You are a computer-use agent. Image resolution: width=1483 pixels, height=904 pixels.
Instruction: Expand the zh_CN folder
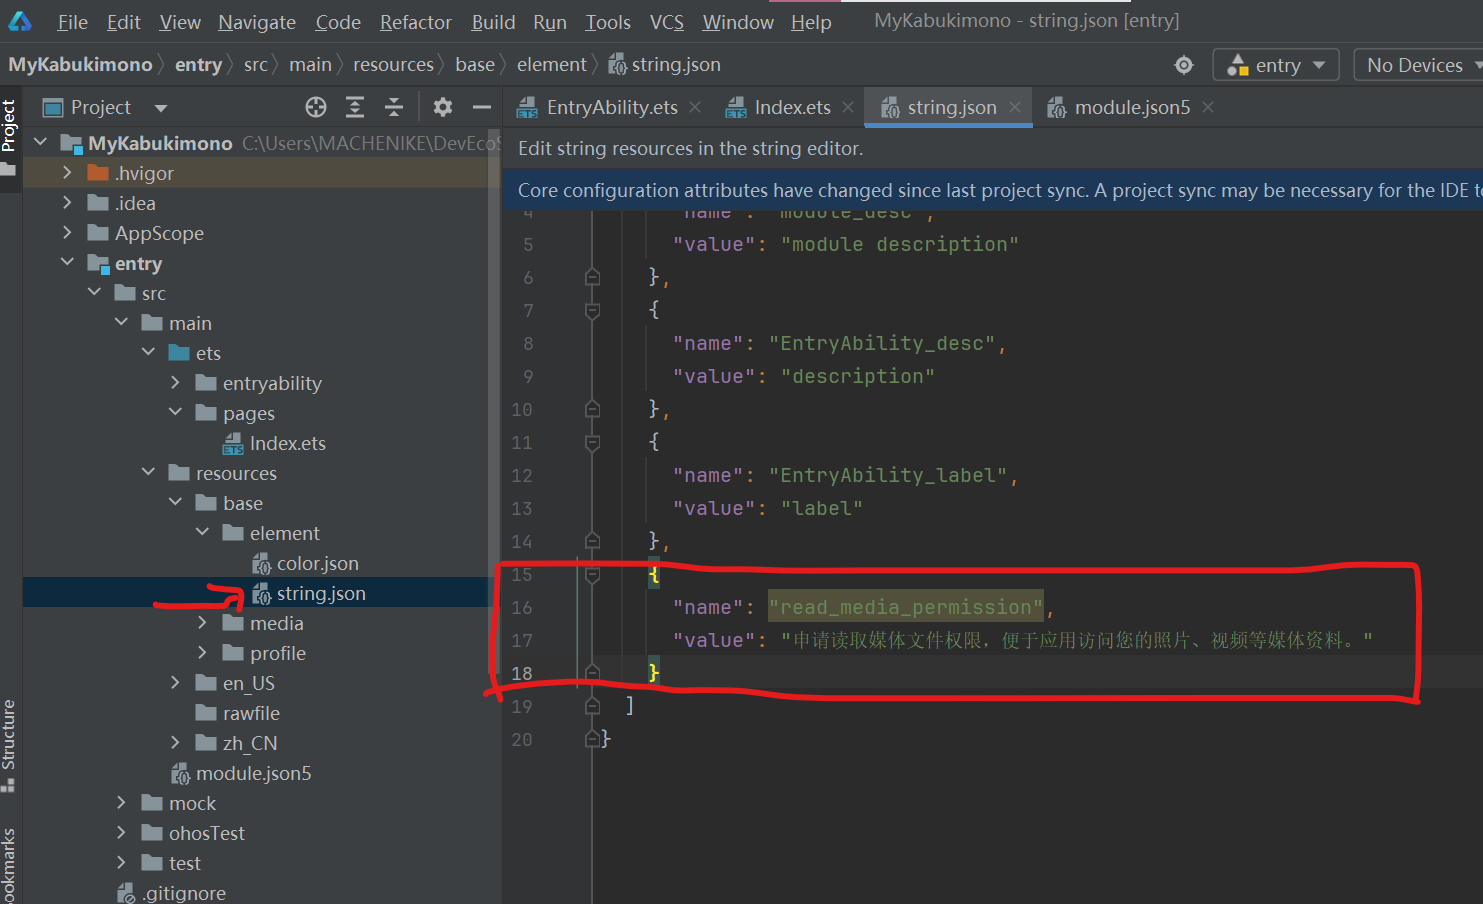175,742
